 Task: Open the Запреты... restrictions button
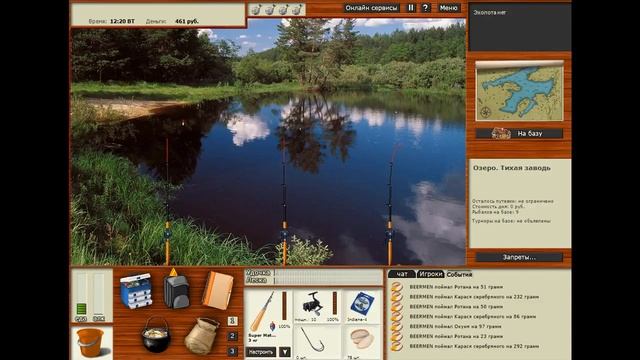click(519, 258)
